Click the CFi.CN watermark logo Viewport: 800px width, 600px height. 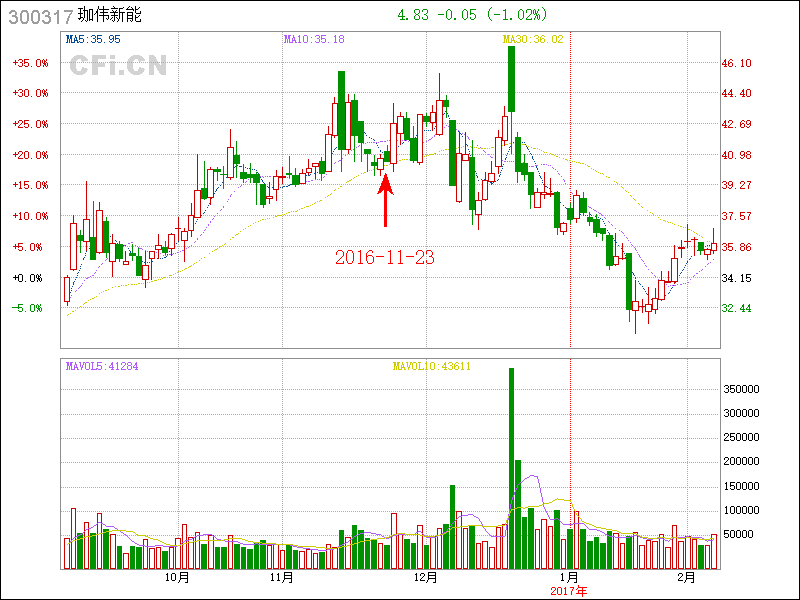click(118, 66)
